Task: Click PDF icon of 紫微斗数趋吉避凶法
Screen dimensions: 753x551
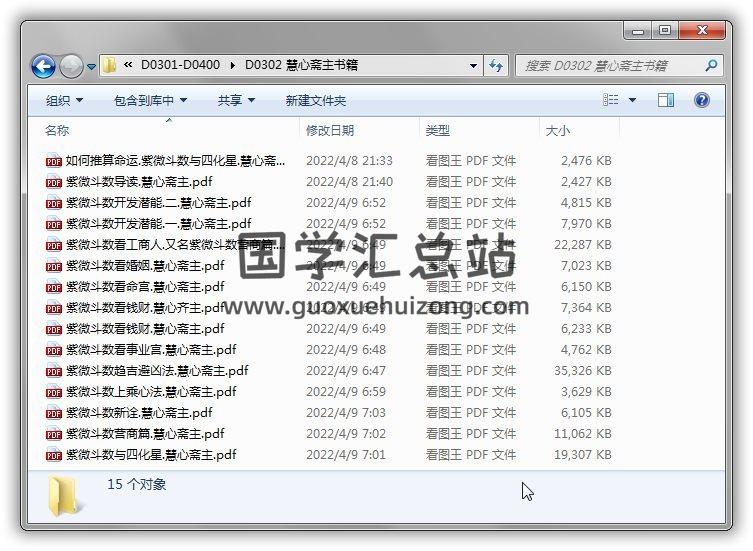Action: (54, 371)
